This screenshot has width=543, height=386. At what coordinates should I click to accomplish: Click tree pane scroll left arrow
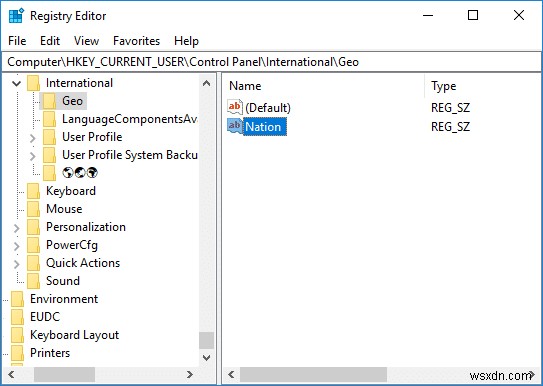point(11,374)
